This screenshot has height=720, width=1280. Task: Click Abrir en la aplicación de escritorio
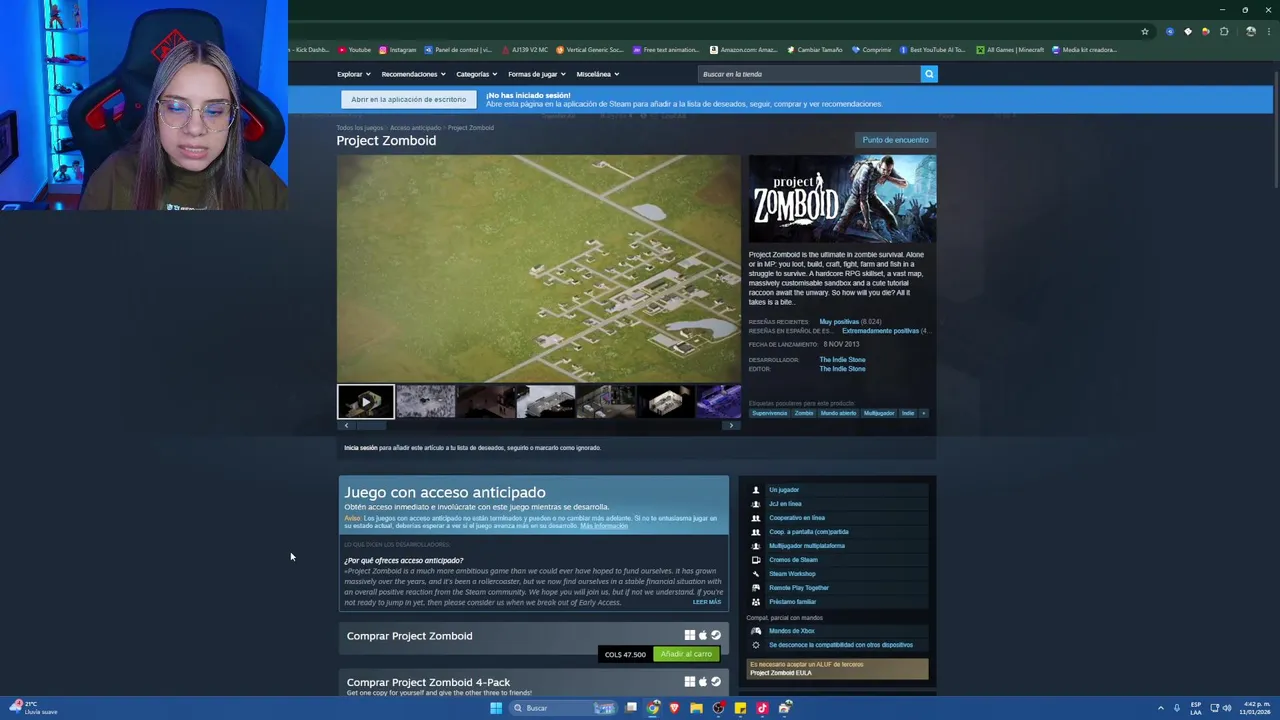click(408, 99)
